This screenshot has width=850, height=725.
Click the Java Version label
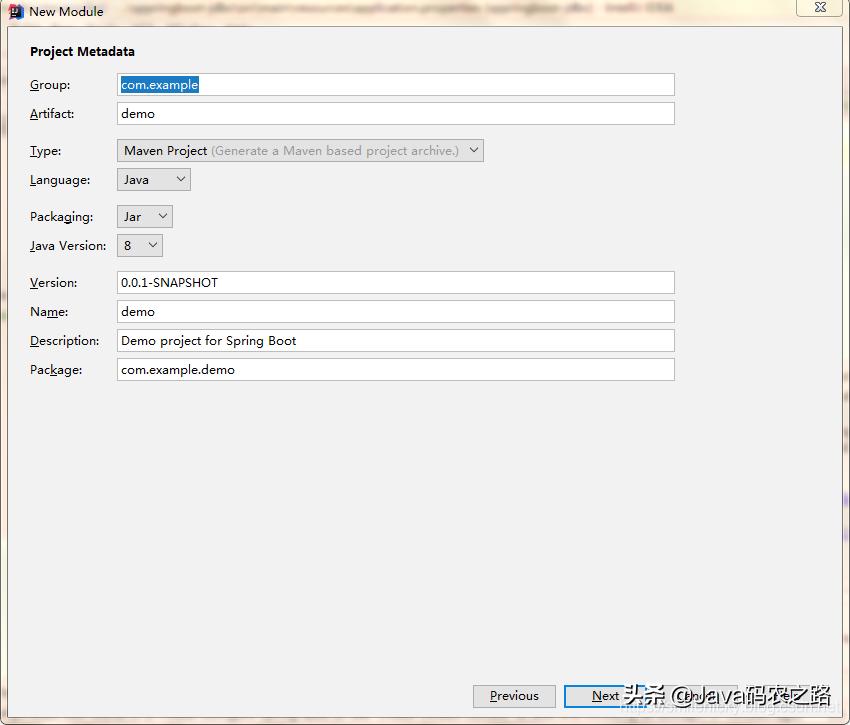click(67, 245)
